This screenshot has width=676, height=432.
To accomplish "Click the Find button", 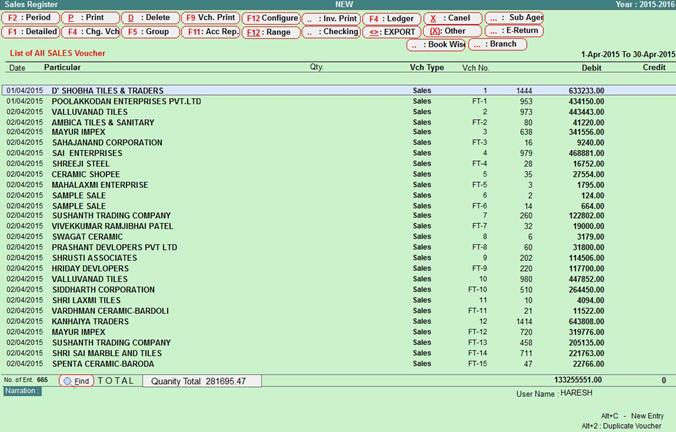I will [x=77, y=381].
